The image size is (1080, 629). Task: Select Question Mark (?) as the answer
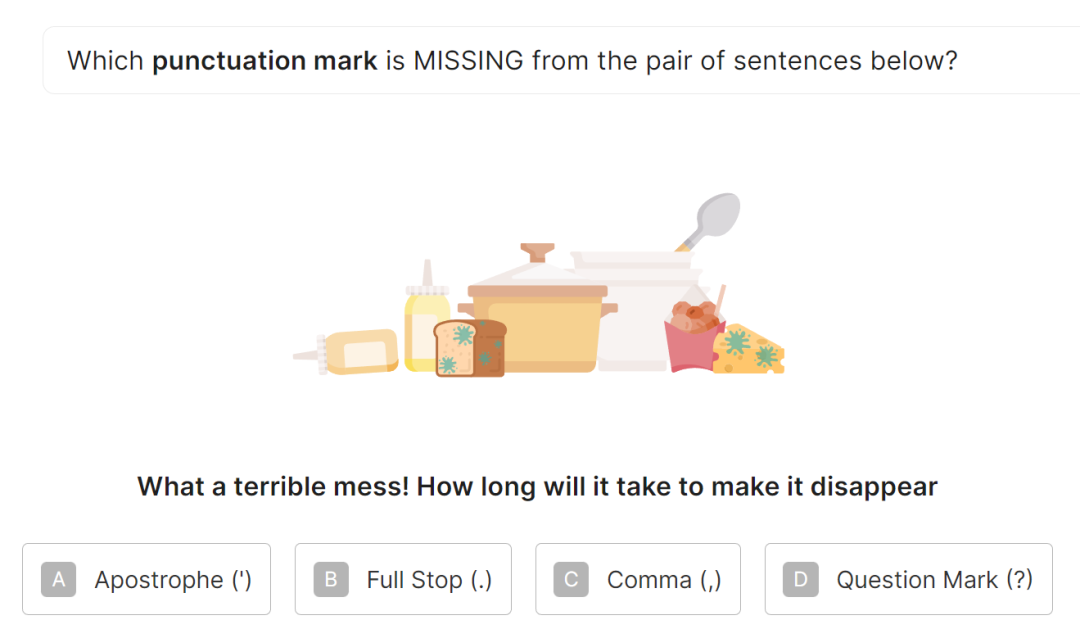(908, 579)
